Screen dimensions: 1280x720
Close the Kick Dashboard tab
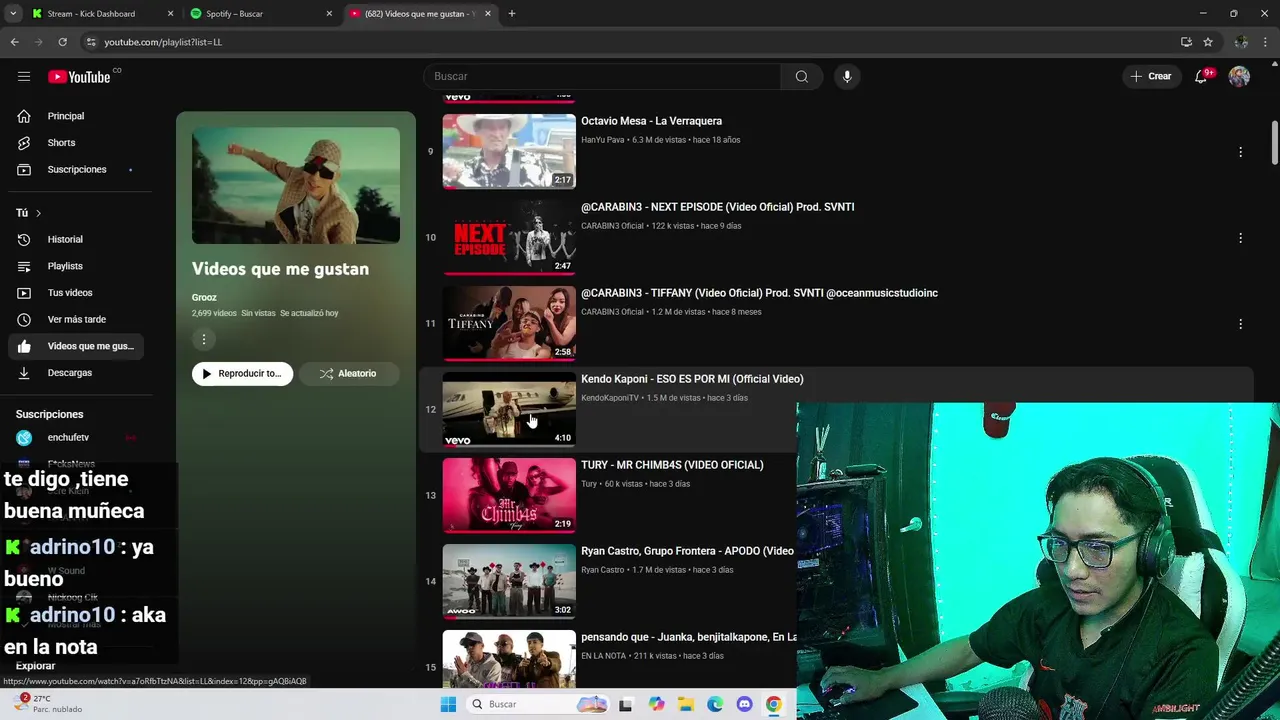click(x=170, y=14)
